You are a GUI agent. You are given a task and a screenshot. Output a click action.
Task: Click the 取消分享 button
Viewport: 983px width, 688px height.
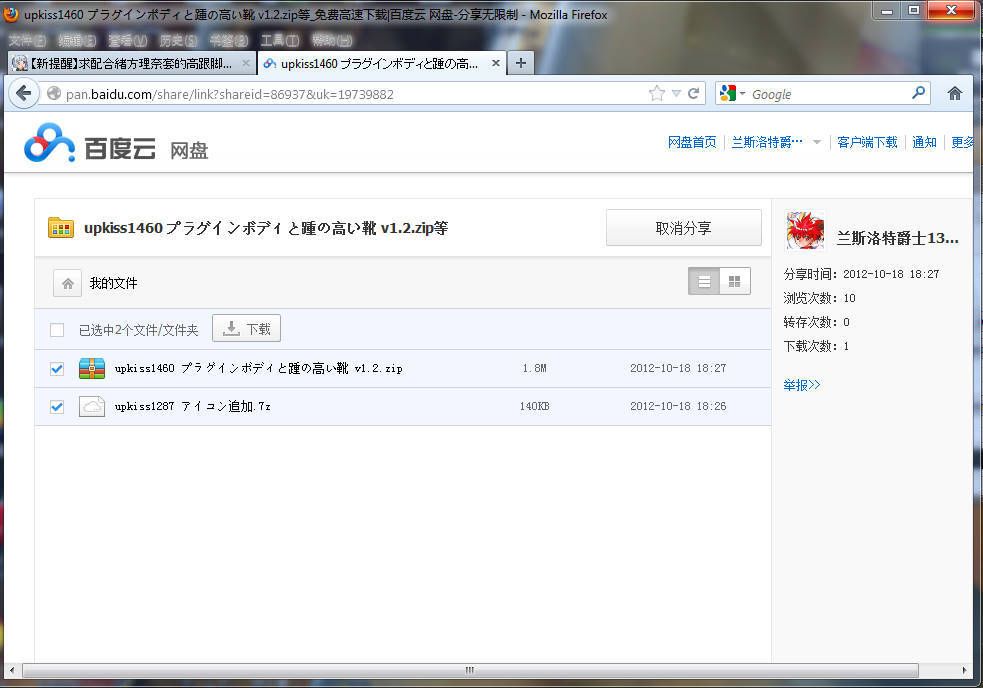coord(683,228)
